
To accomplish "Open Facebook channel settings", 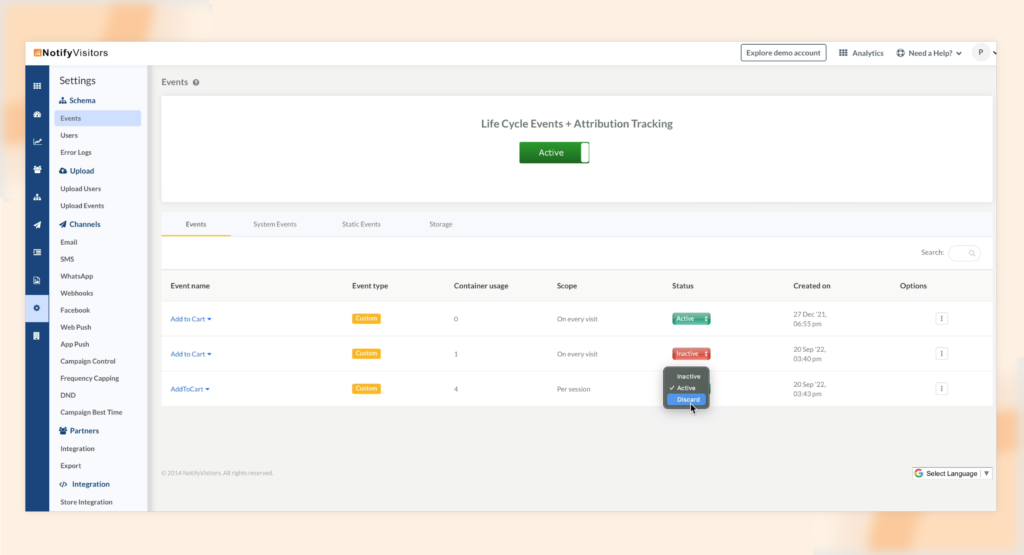I will click(x=75, y=310).
